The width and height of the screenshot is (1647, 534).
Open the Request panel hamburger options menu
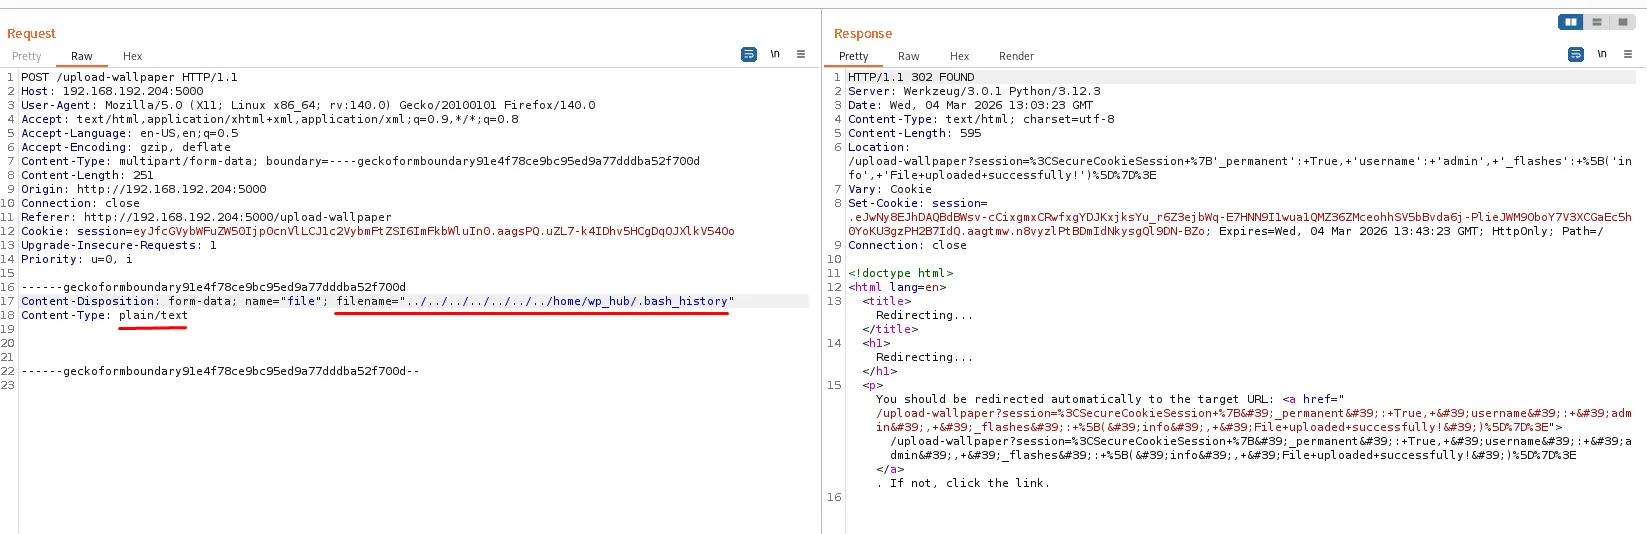tap(801, 54)
